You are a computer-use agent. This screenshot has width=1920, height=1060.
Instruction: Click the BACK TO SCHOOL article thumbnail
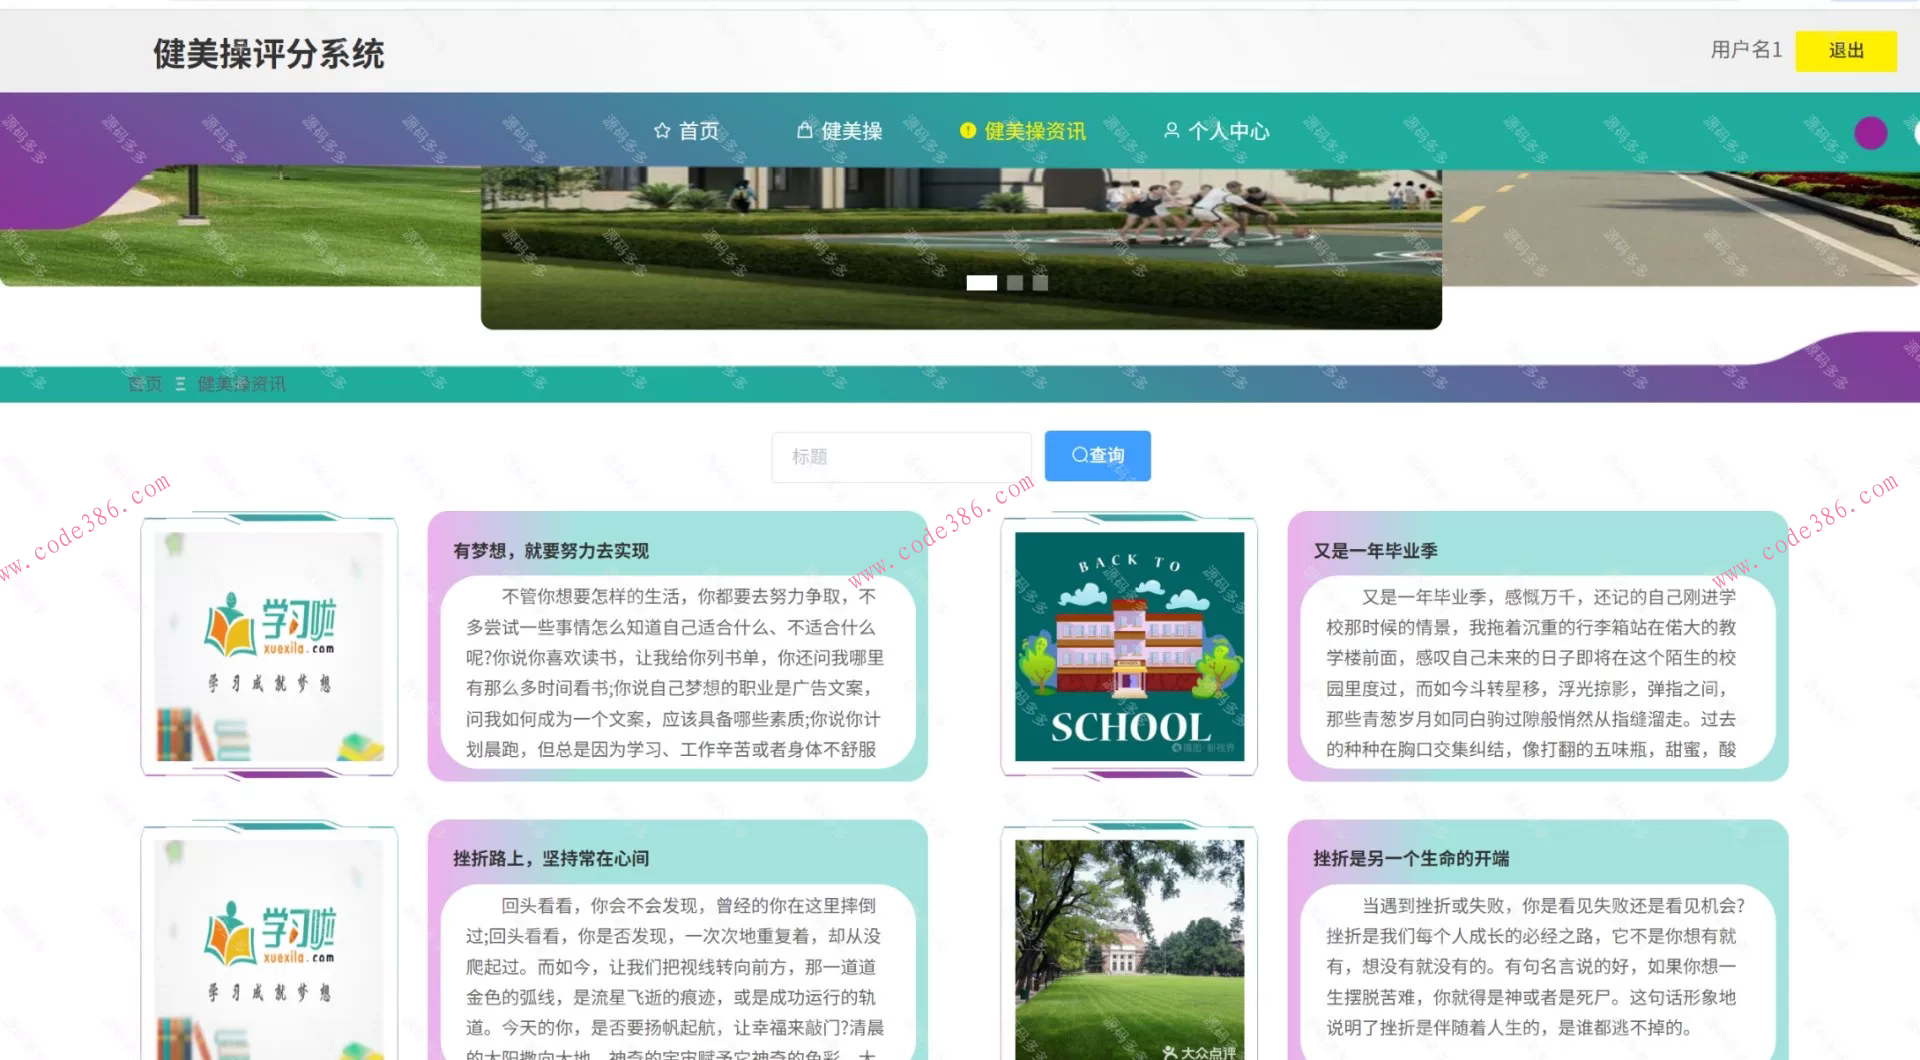(x=1128, y=645)
